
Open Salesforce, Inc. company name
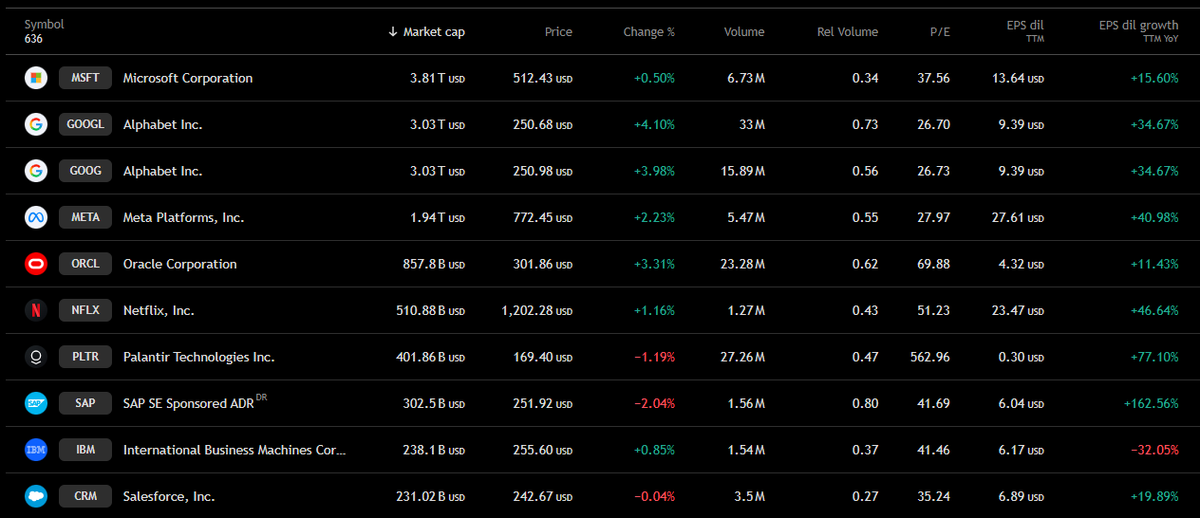169,496
